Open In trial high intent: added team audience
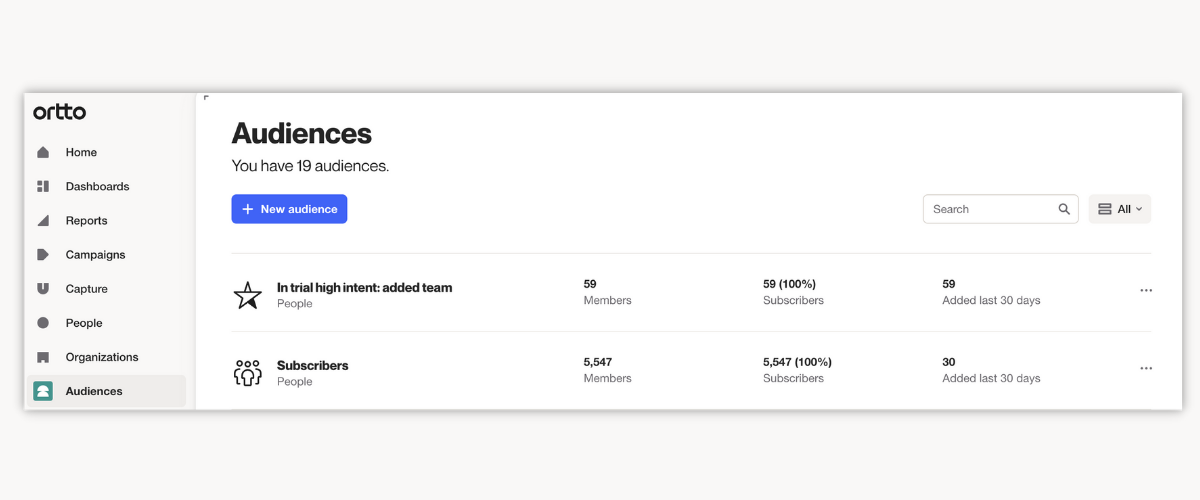 [364, 288]
